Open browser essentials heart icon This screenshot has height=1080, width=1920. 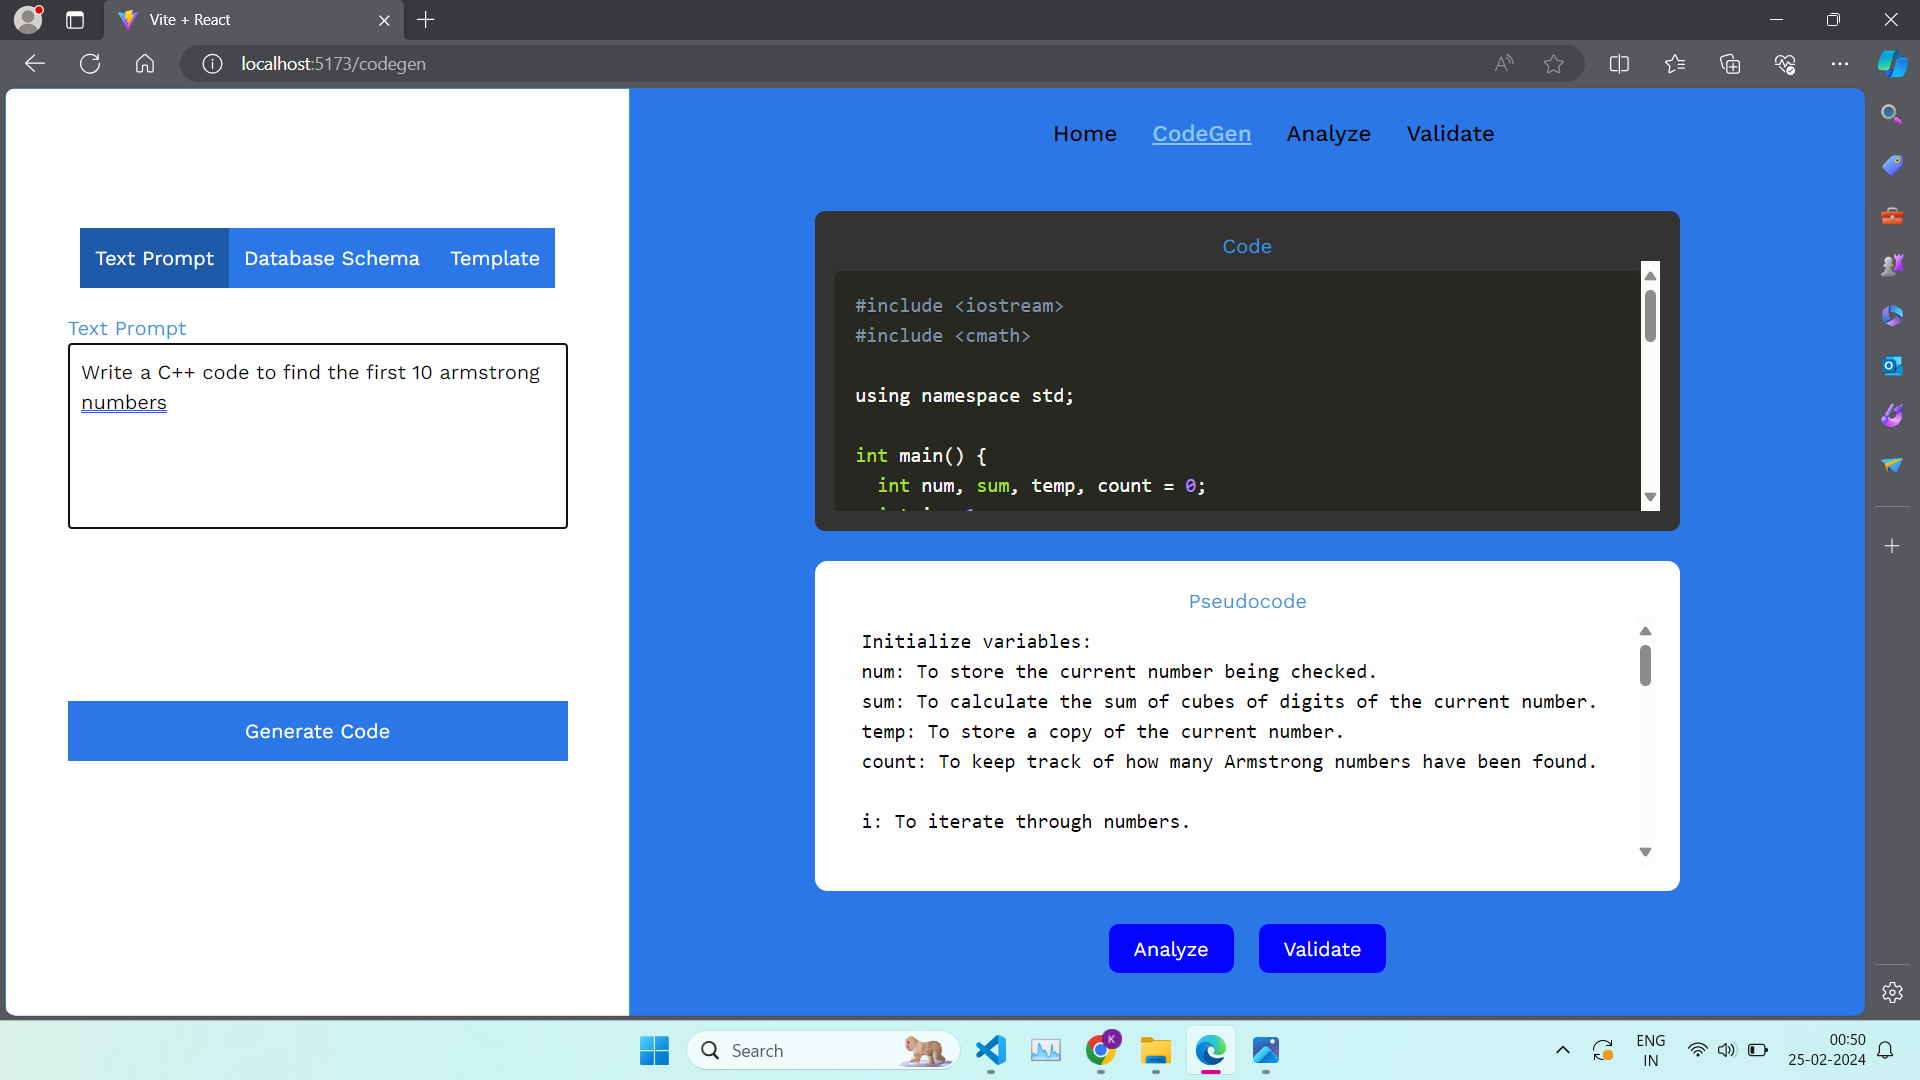click(x=1785, y=64)
